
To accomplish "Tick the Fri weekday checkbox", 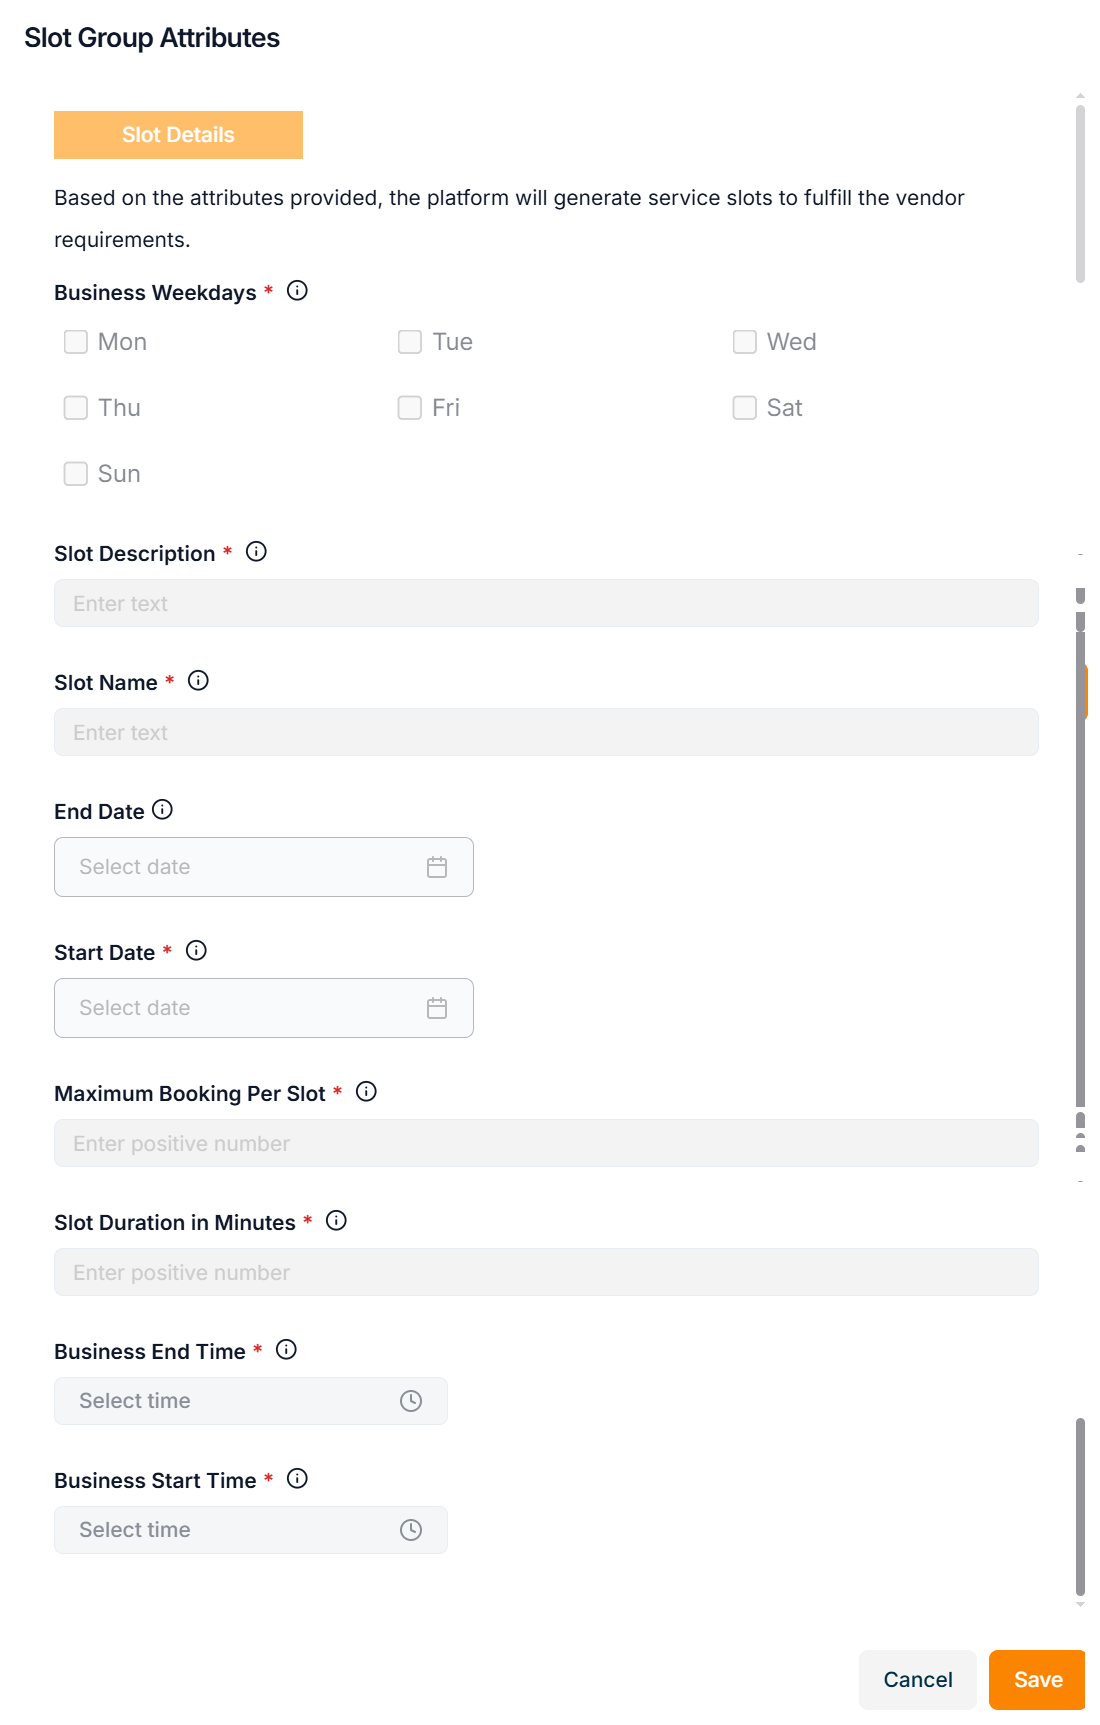I will 410,408.
